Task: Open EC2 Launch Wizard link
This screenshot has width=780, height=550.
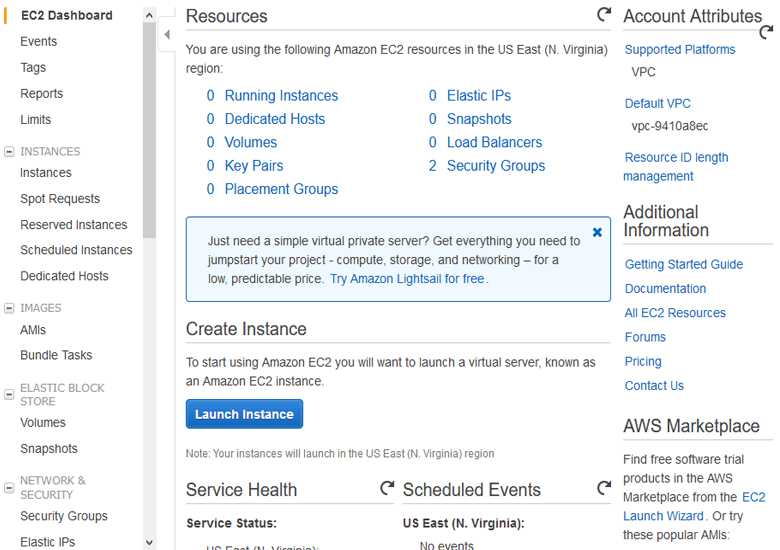Action: coord(694,507)
